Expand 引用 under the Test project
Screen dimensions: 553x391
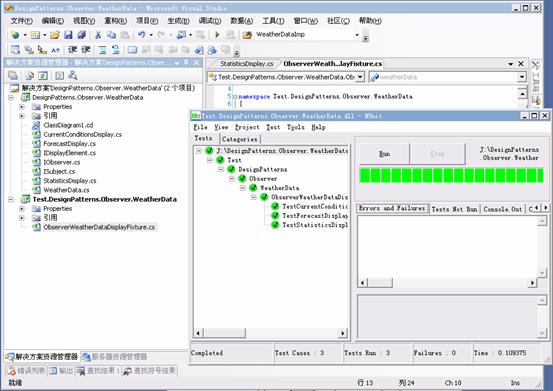22,218
